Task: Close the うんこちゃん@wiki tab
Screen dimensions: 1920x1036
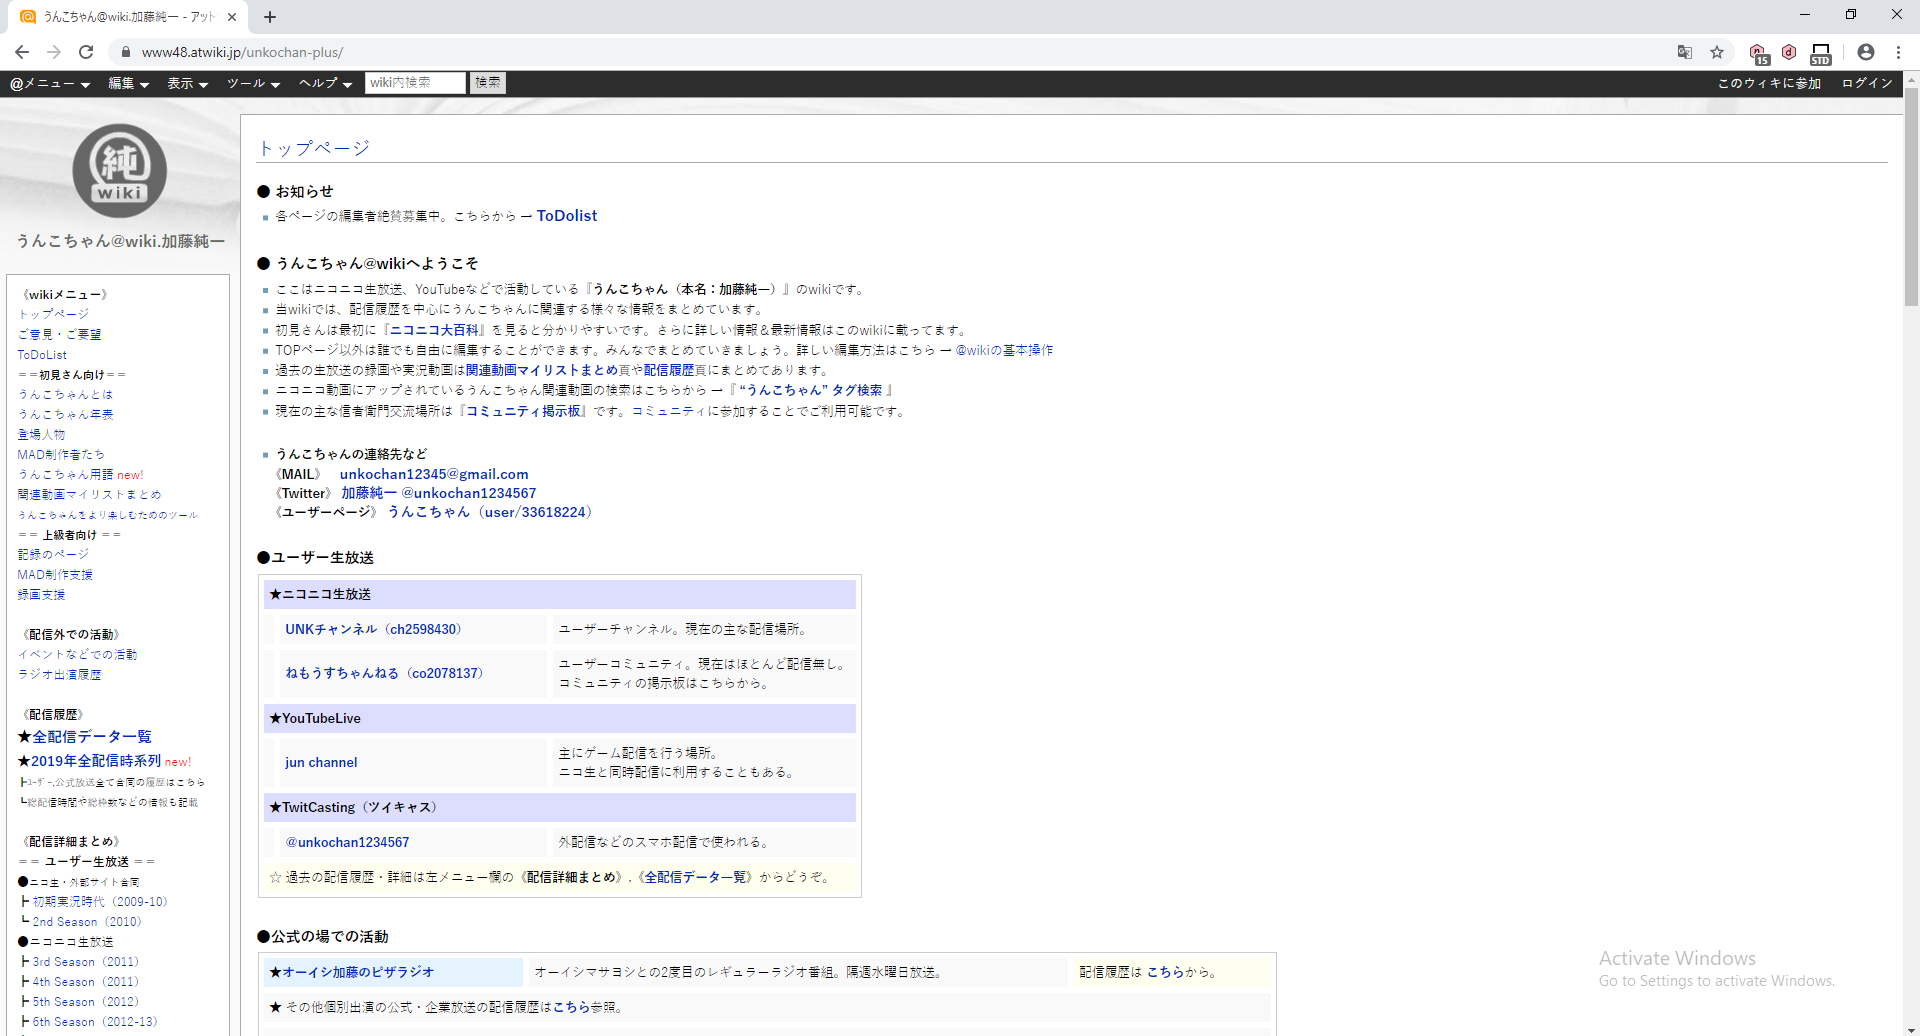Action: (x=232, y=16)
